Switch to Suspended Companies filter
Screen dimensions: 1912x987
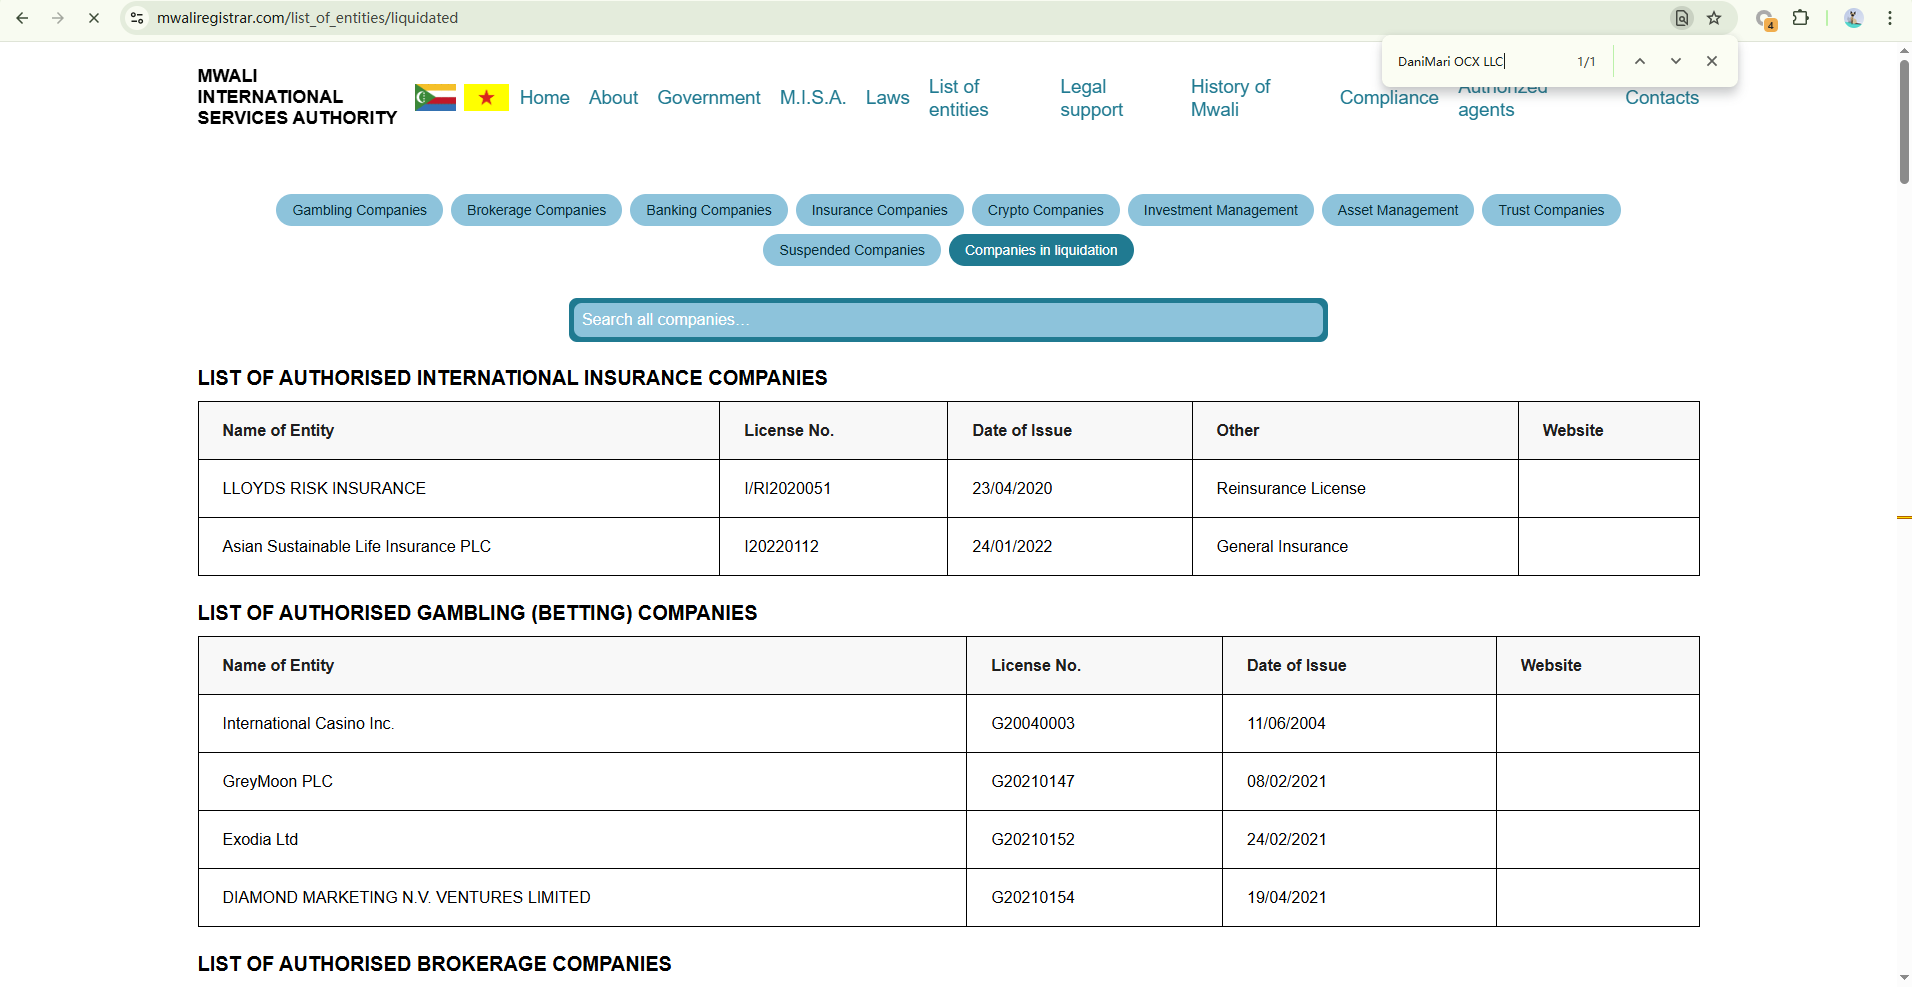click(851, 250)
